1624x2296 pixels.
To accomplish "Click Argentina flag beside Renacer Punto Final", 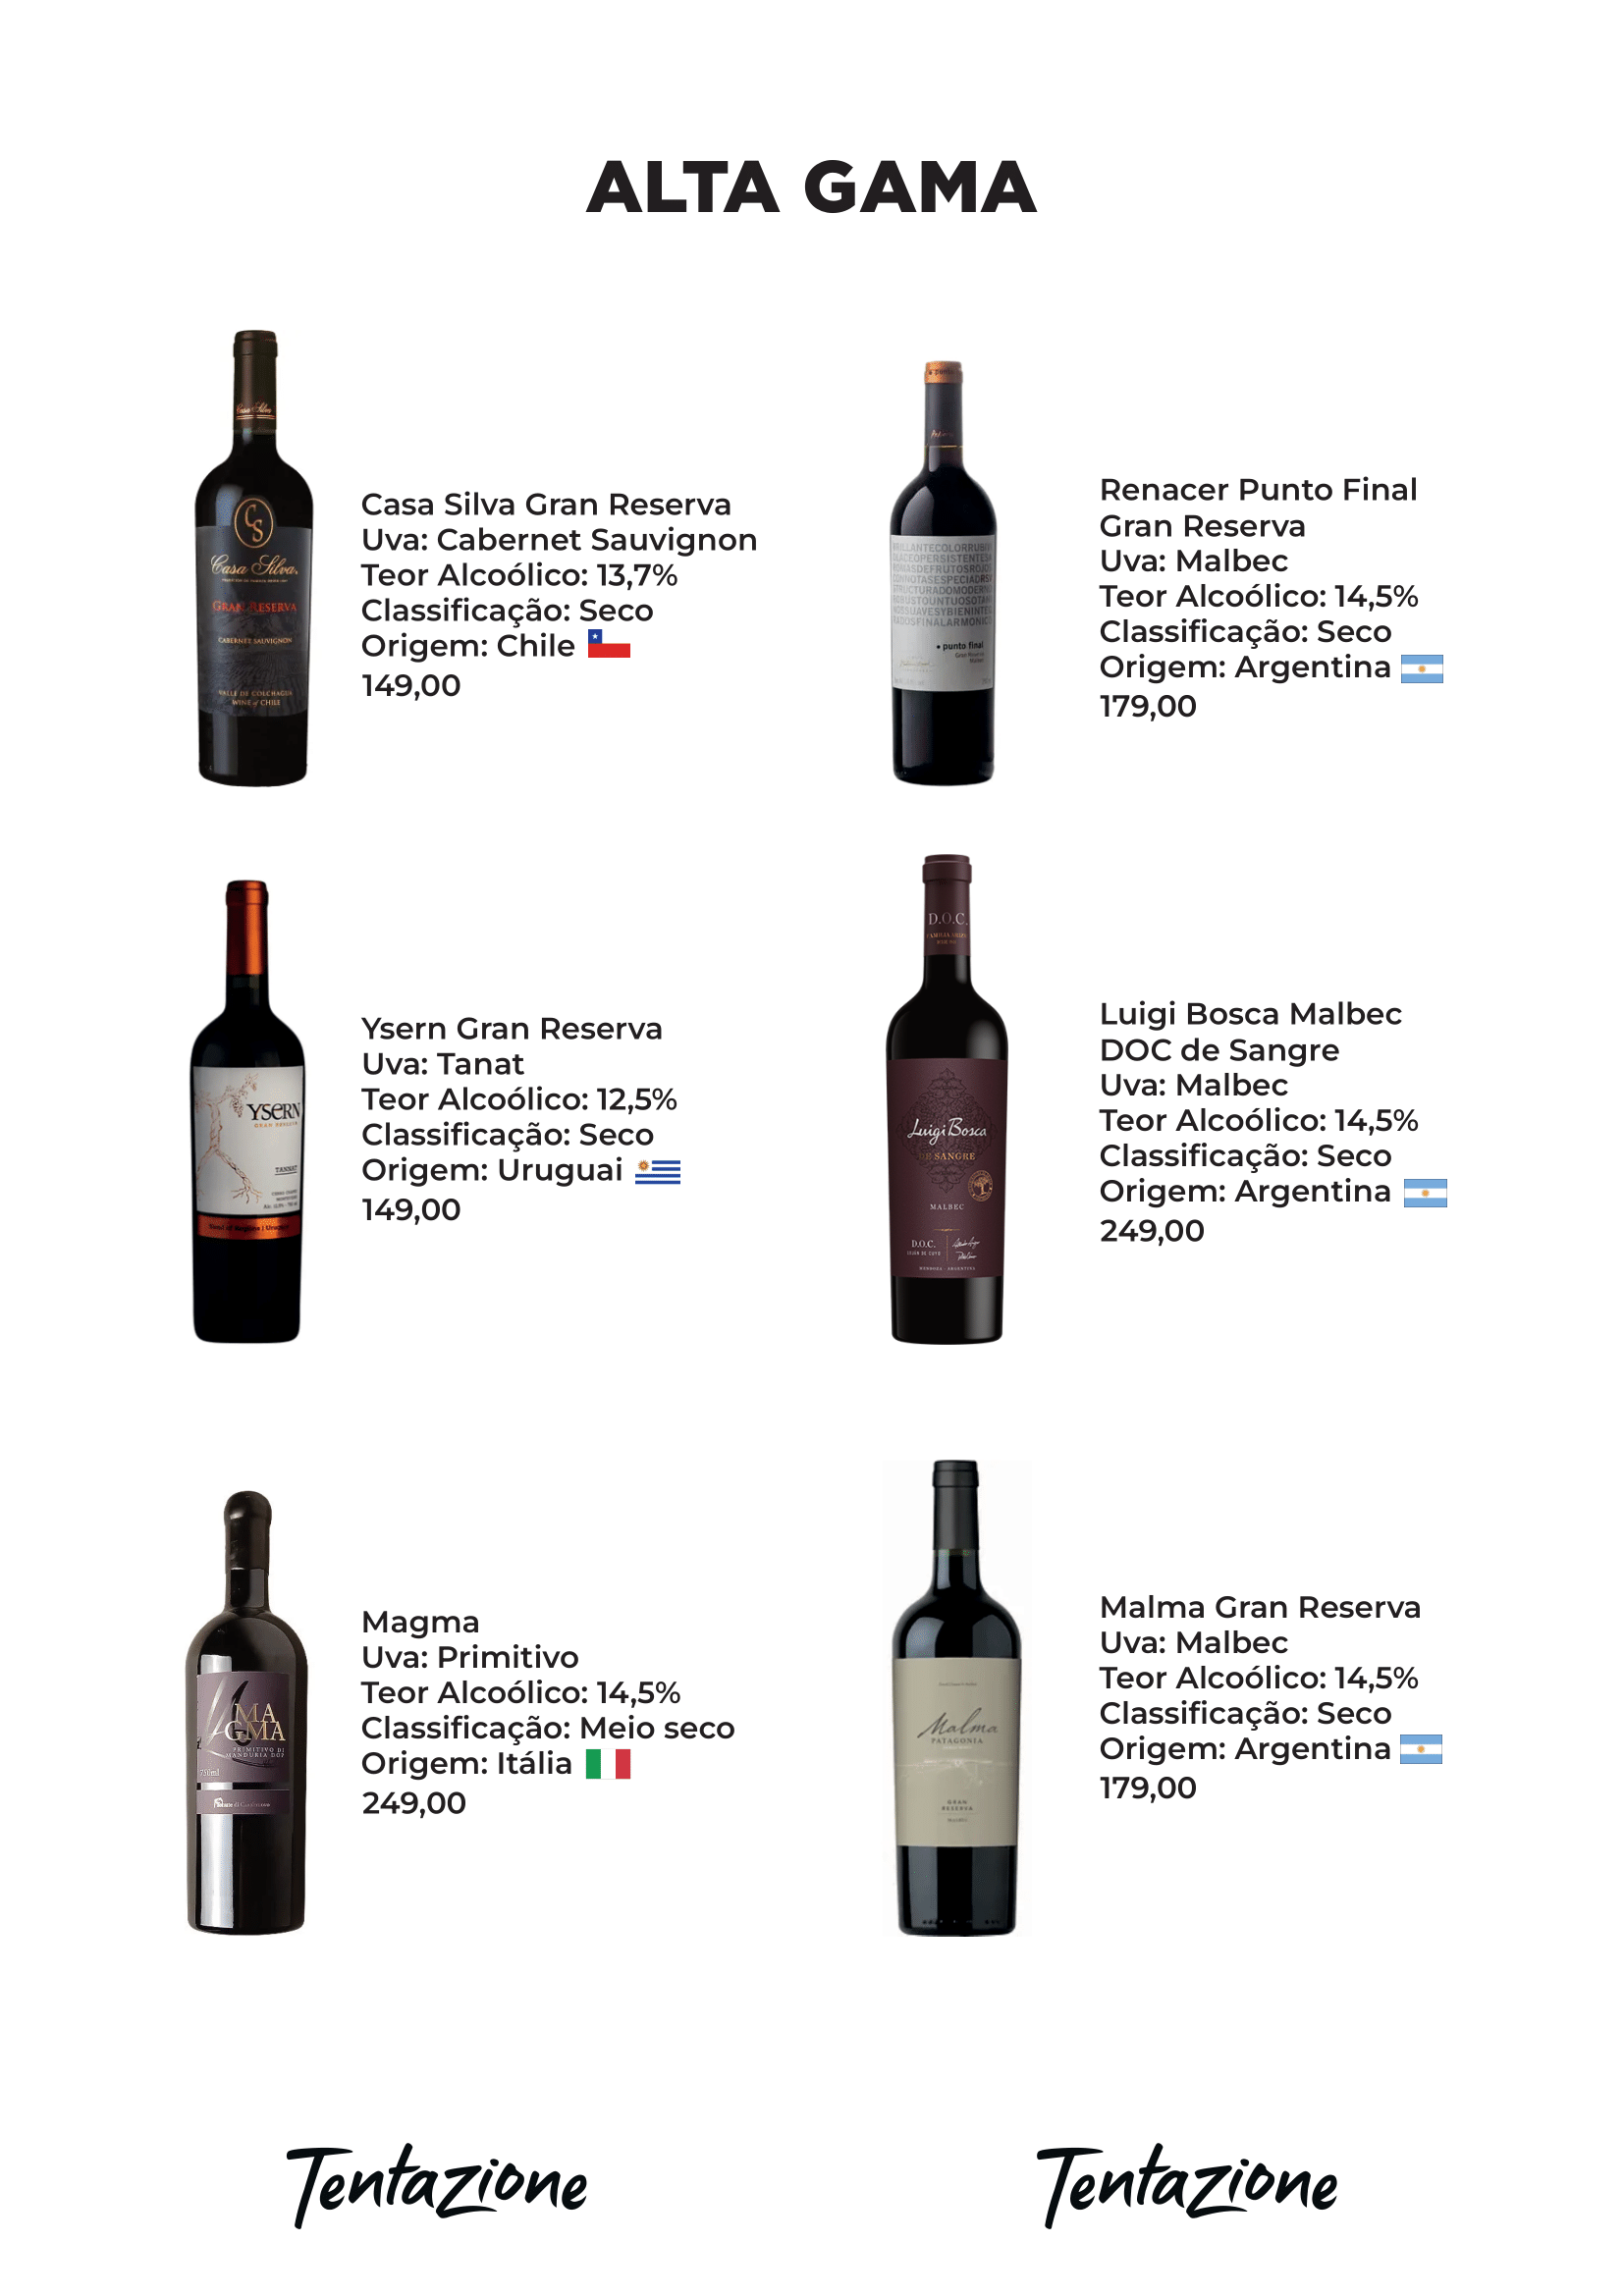I will (x=1421, y=668).
